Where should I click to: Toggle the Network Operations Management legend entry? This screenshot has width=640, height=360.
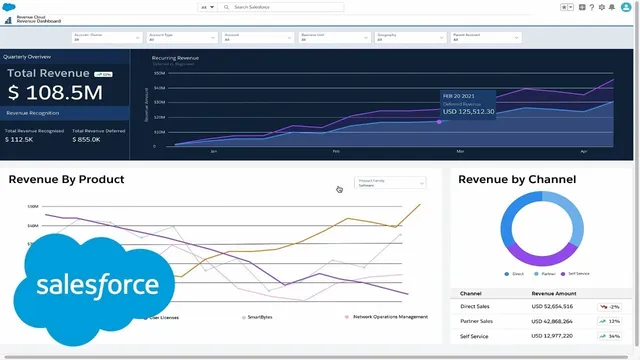(386, 317)
